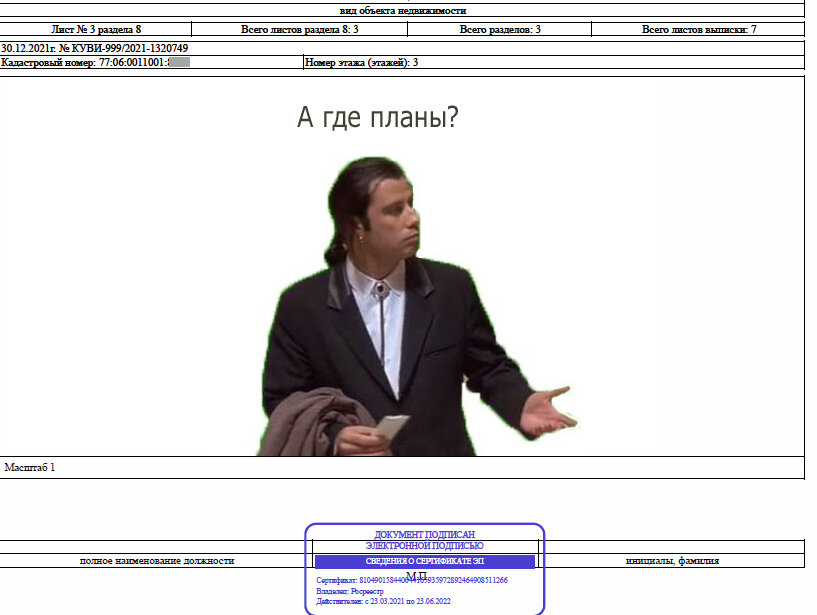Screen dimensions: 817x615
Task: Click the 'Действителен: с 23.03.2021' validity line
Action: [383, 601]
